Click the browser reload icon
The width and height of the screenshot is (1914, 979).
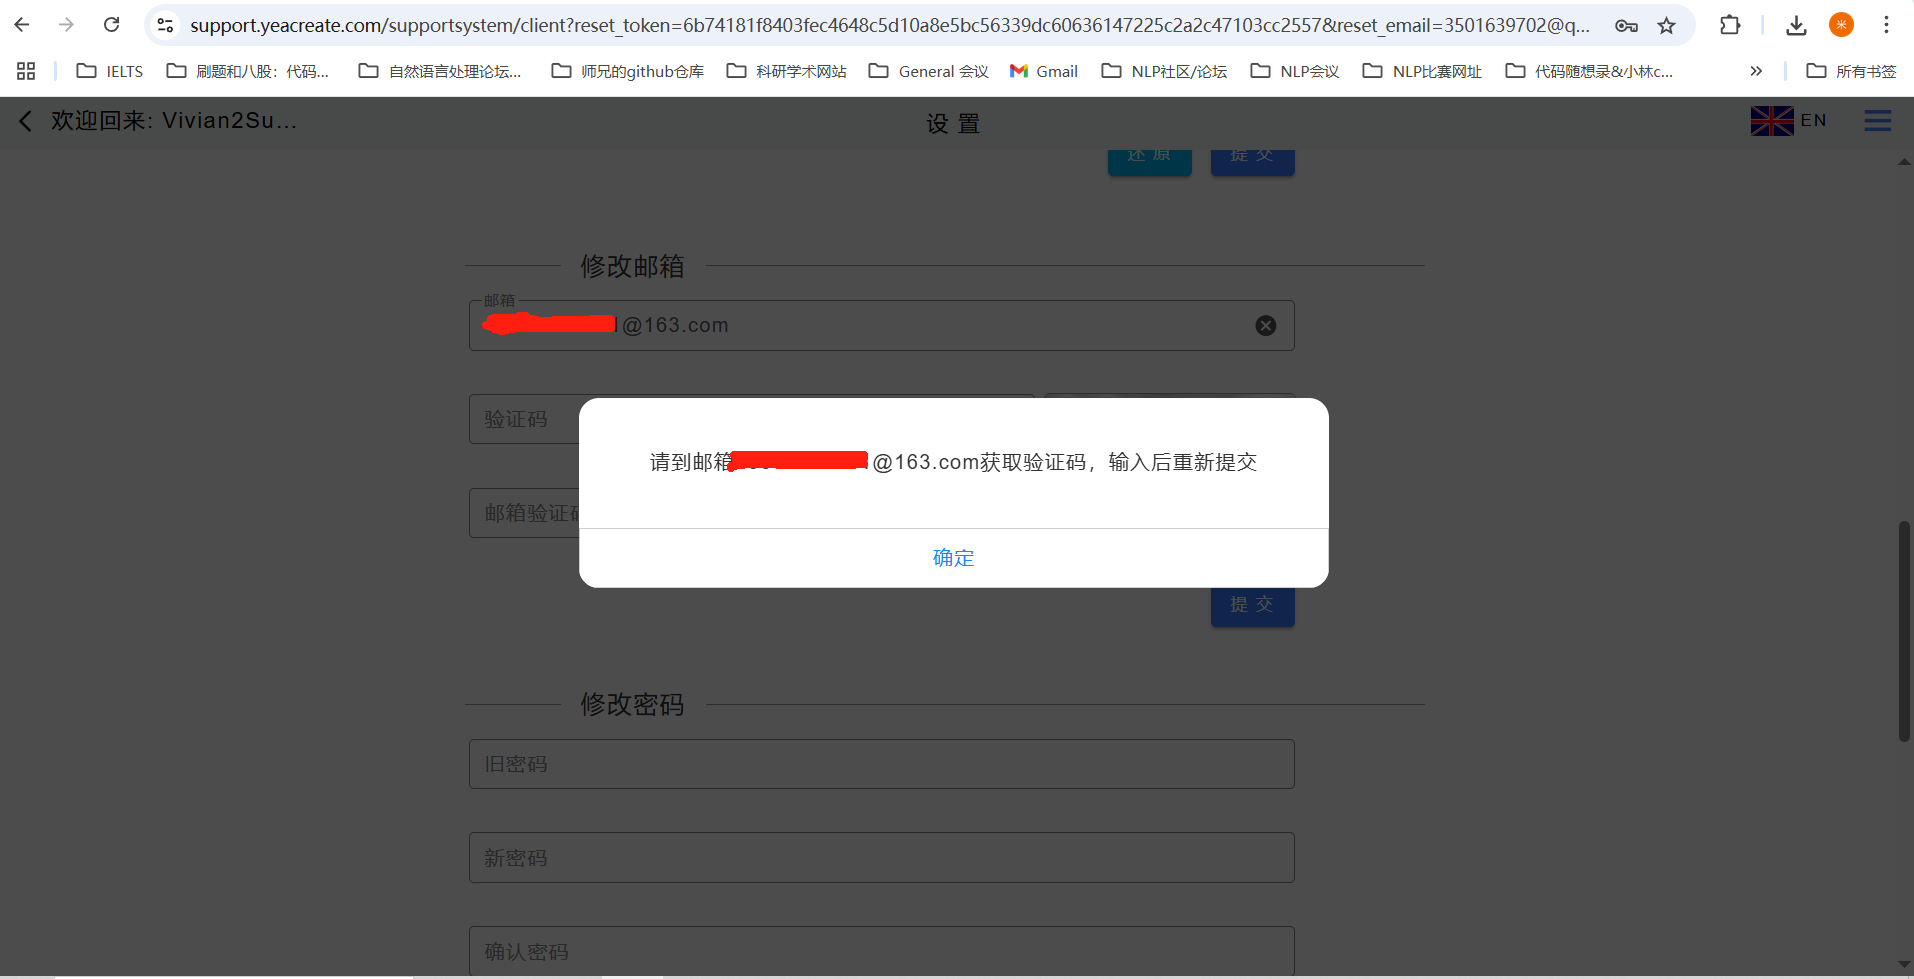[x=112, y=25]
